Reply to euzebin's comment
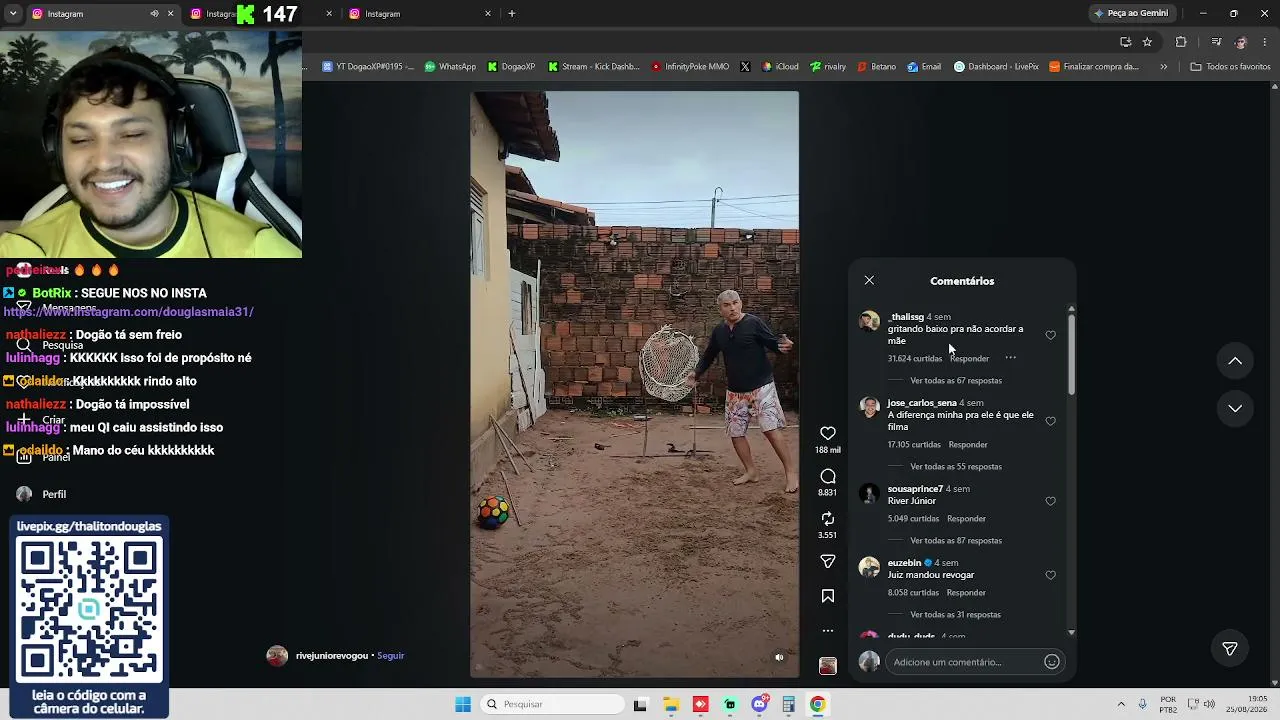The height and width of the screenshot is (720, 1280). point(966,593)
